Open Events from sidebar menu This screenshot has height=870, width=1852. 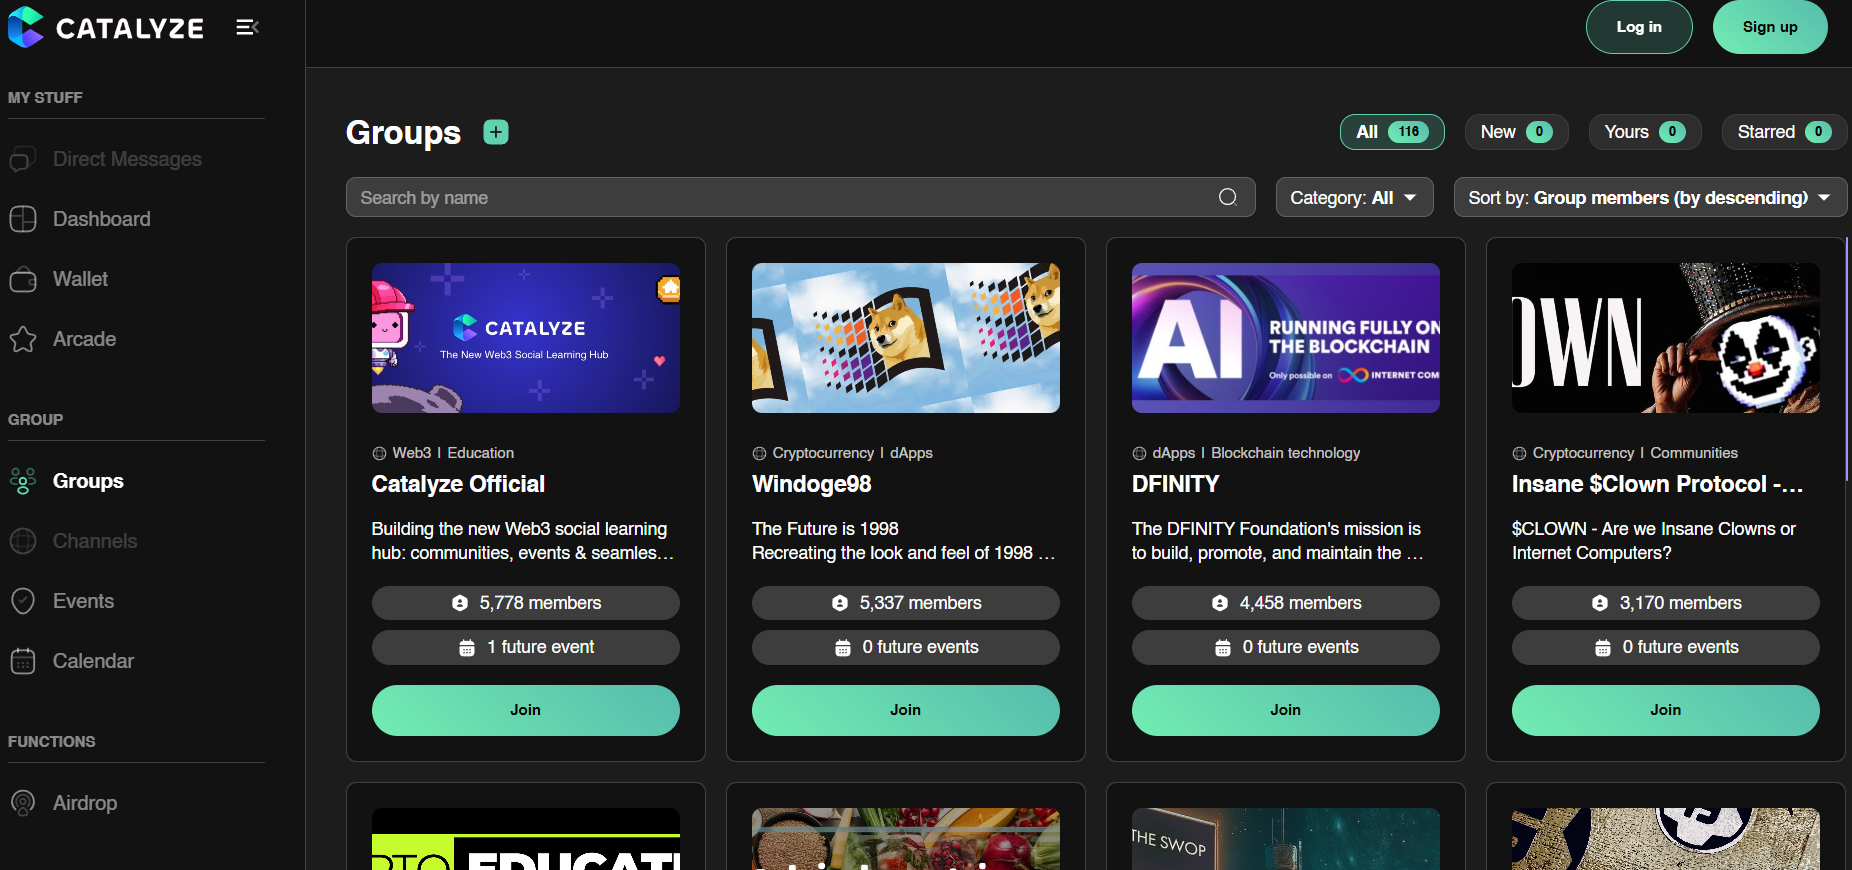click(83, 601)
